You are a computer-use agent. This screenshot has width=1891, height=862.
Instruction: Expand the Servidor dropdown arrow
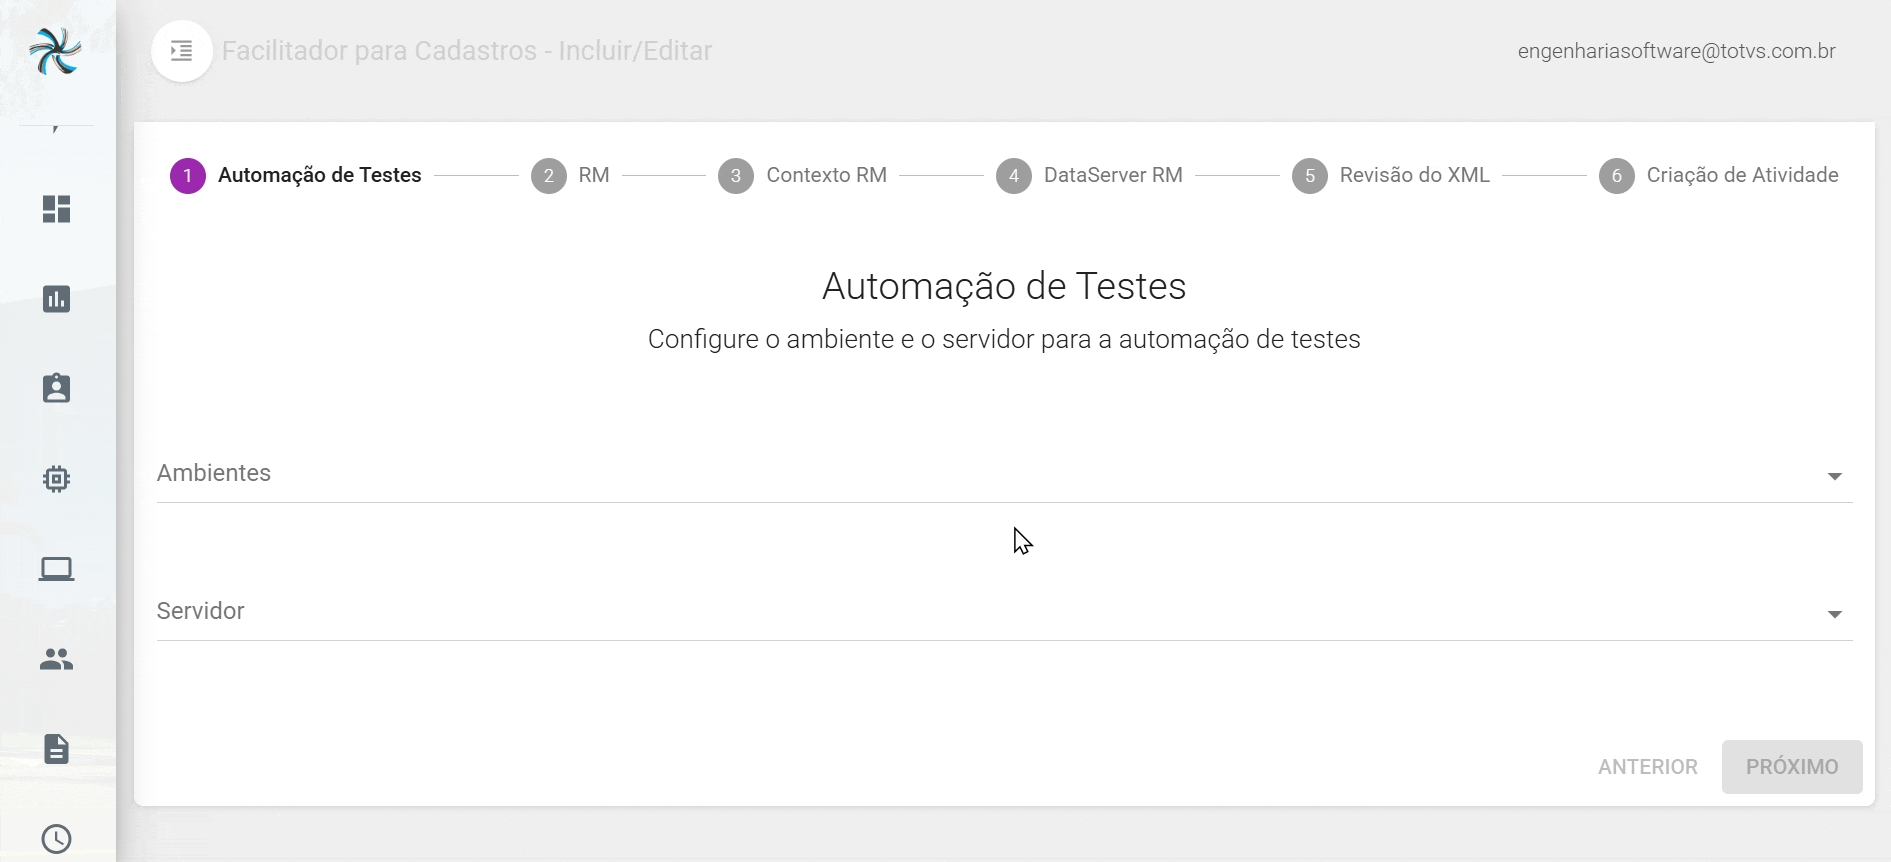(1834, 614)
